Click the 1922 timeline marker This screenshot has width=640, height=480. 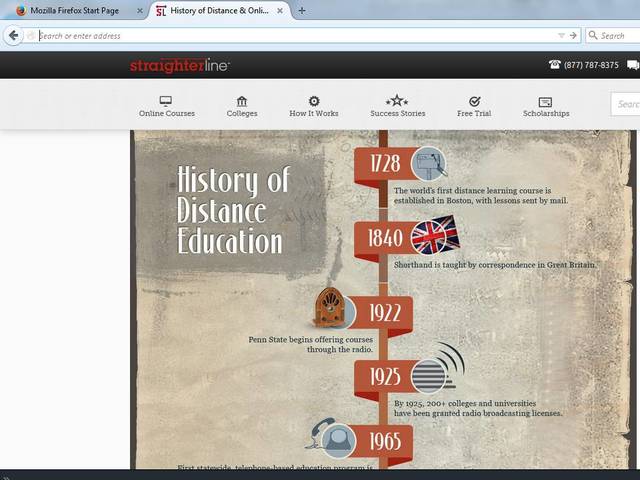point(385,313)
